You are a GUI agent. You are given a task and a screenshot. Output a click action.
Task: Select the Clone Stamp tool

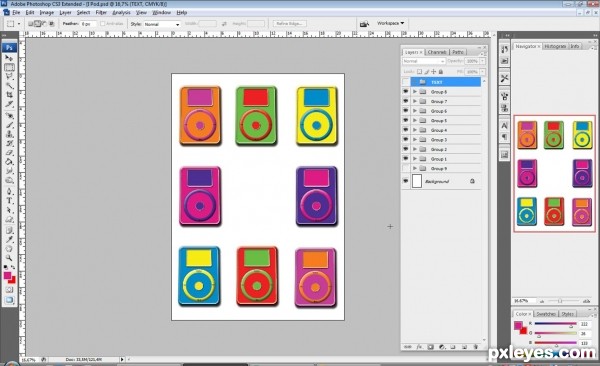click(x=9, y=134)
